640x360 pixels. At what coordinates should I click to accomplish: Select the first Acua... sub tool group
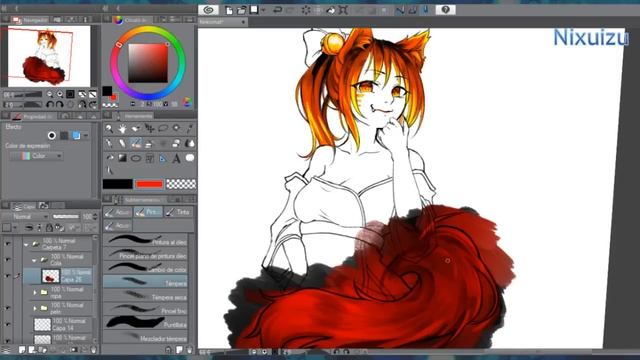(118, 212)
